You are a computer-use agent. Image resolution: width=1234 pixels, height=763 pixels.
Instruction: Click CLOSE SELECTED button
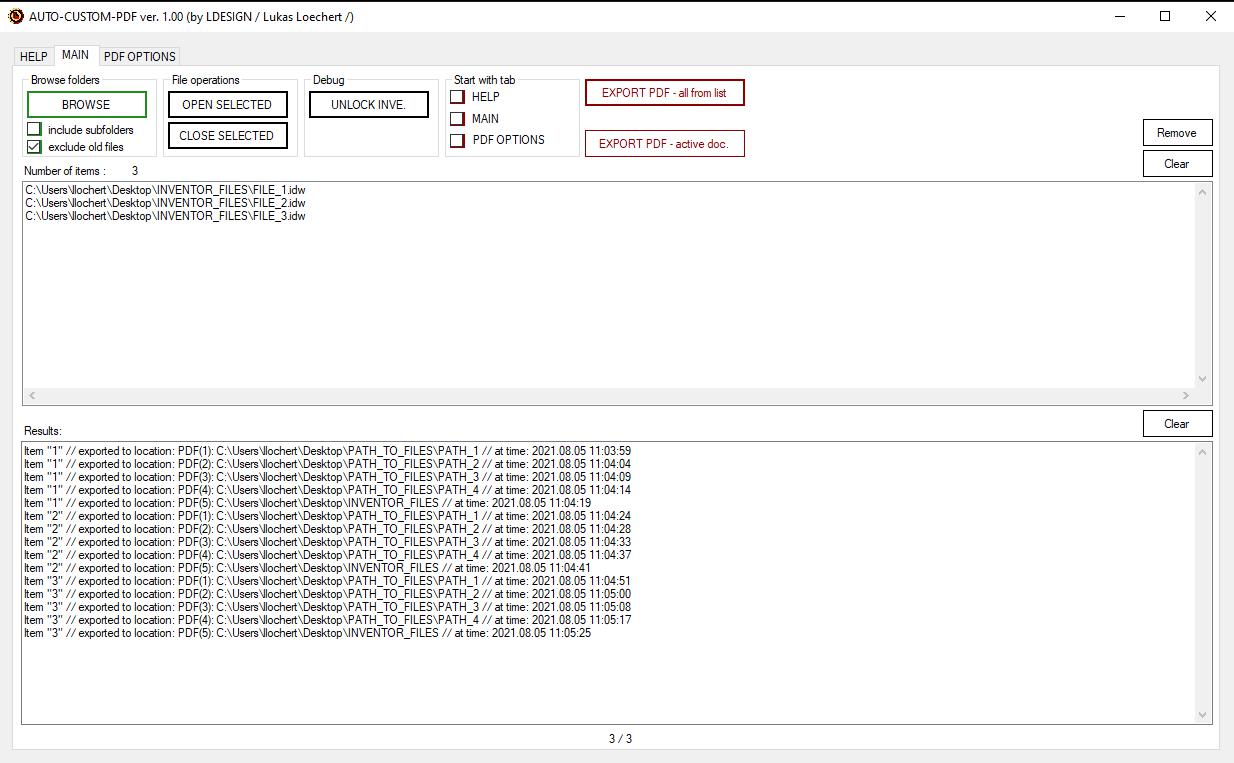coord(227,135)
